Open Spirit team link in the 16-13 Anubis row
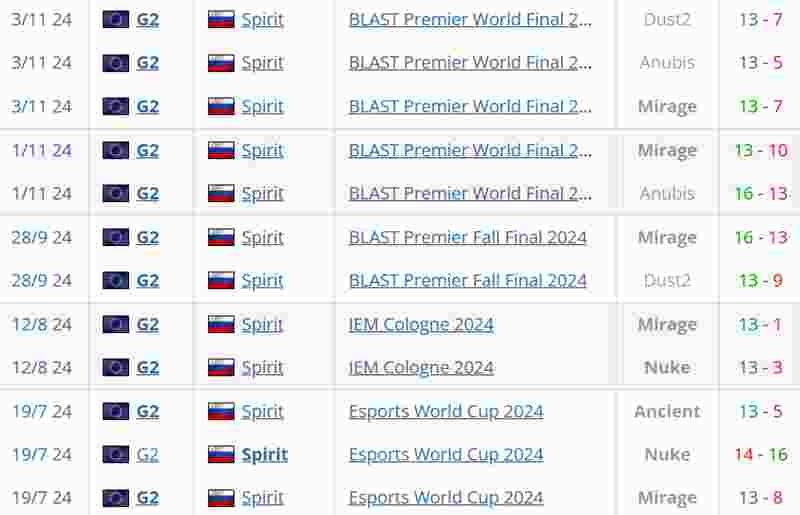Viewport: 800px width, 515px height. pos(262,193)
